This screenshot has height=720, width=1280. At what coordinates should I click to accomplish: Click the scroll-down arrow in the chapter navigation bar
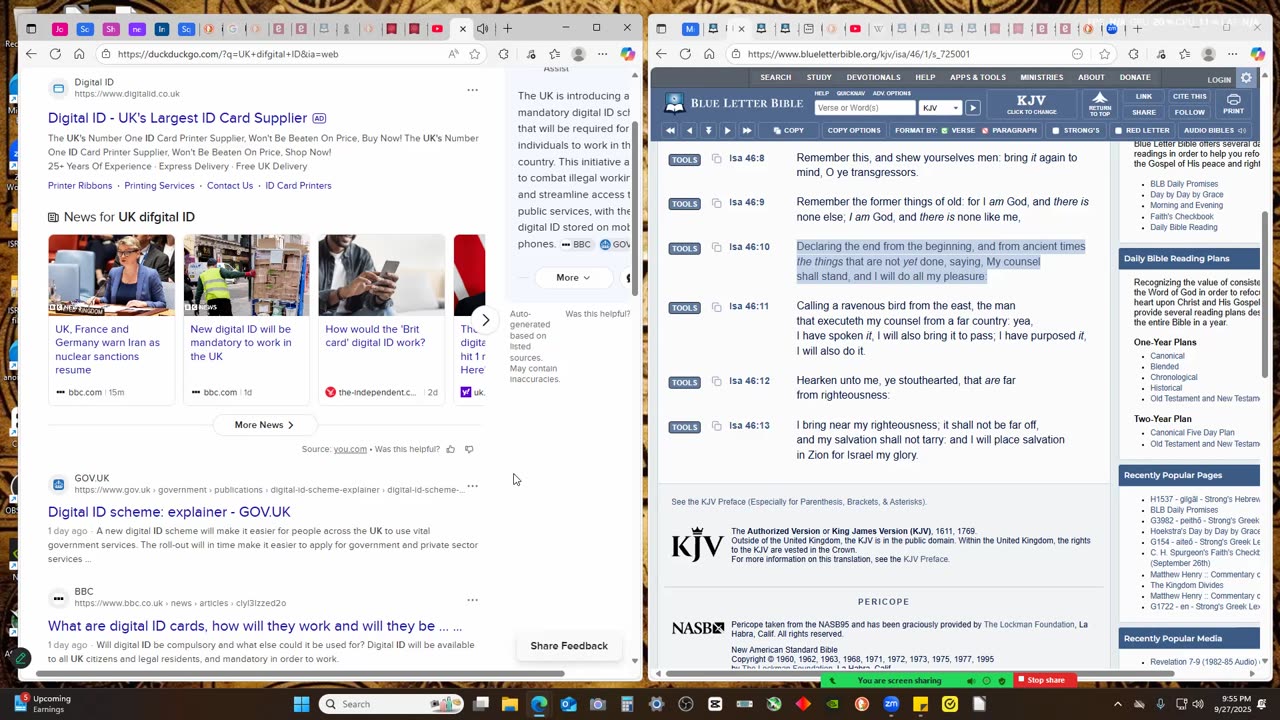(x=708, y=130)
